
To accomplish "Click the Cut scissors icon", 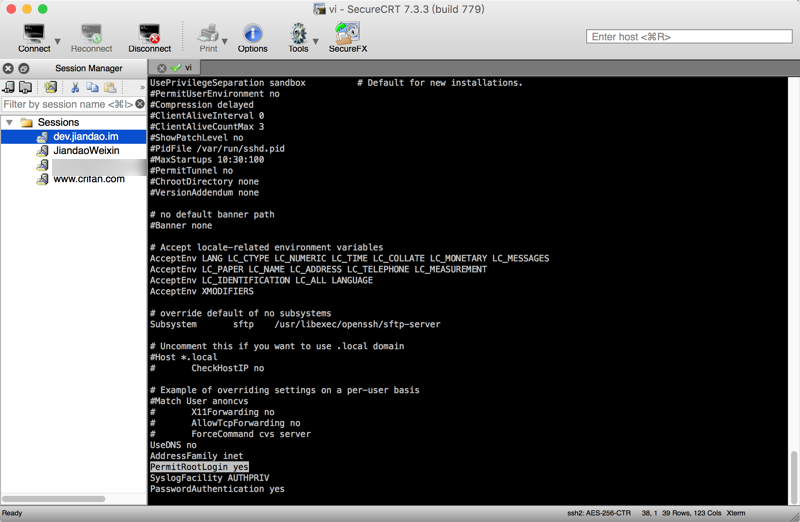I will [x=75, y=87].
